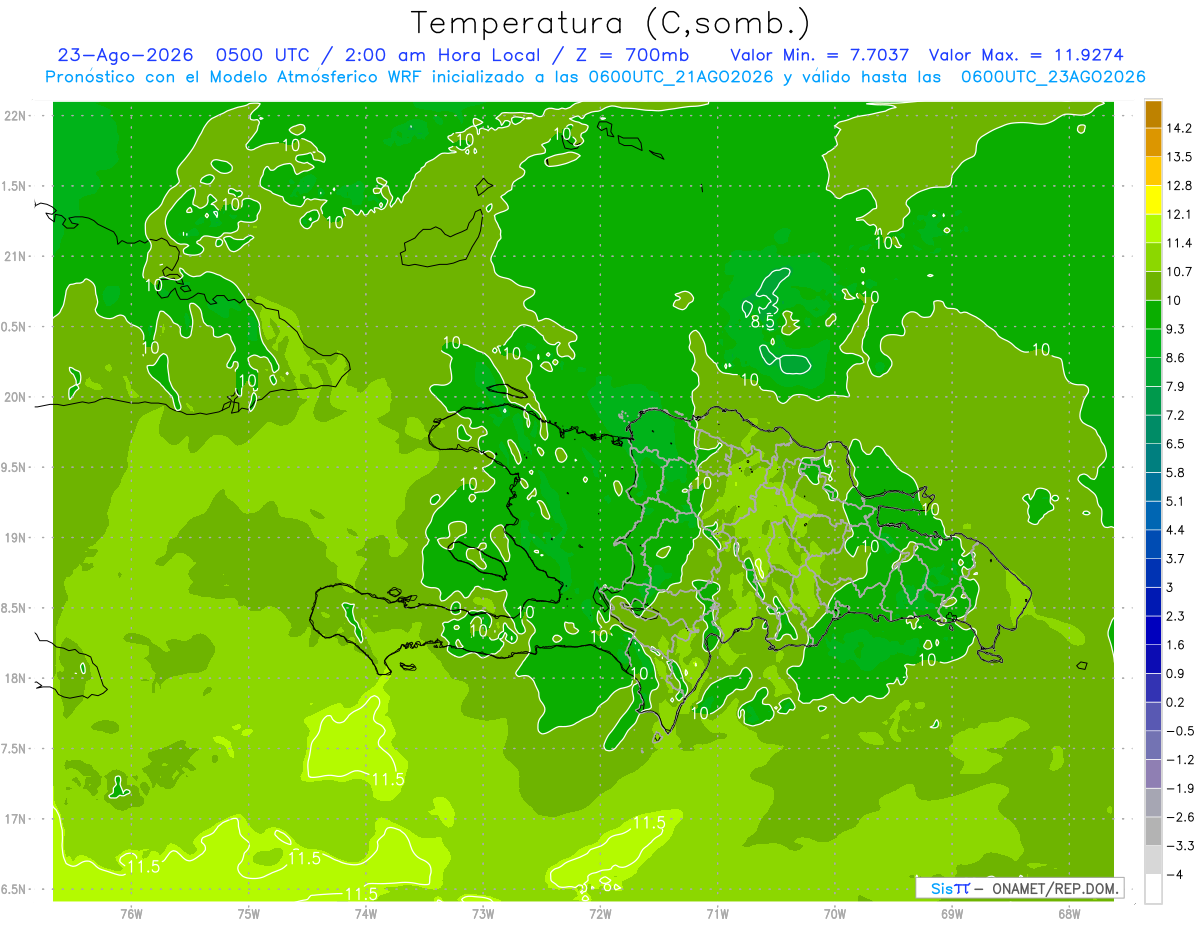Viewport: 1200px width, 927px height.
Task: Click the '17N' latitude axis label
Action: (16, 819)
